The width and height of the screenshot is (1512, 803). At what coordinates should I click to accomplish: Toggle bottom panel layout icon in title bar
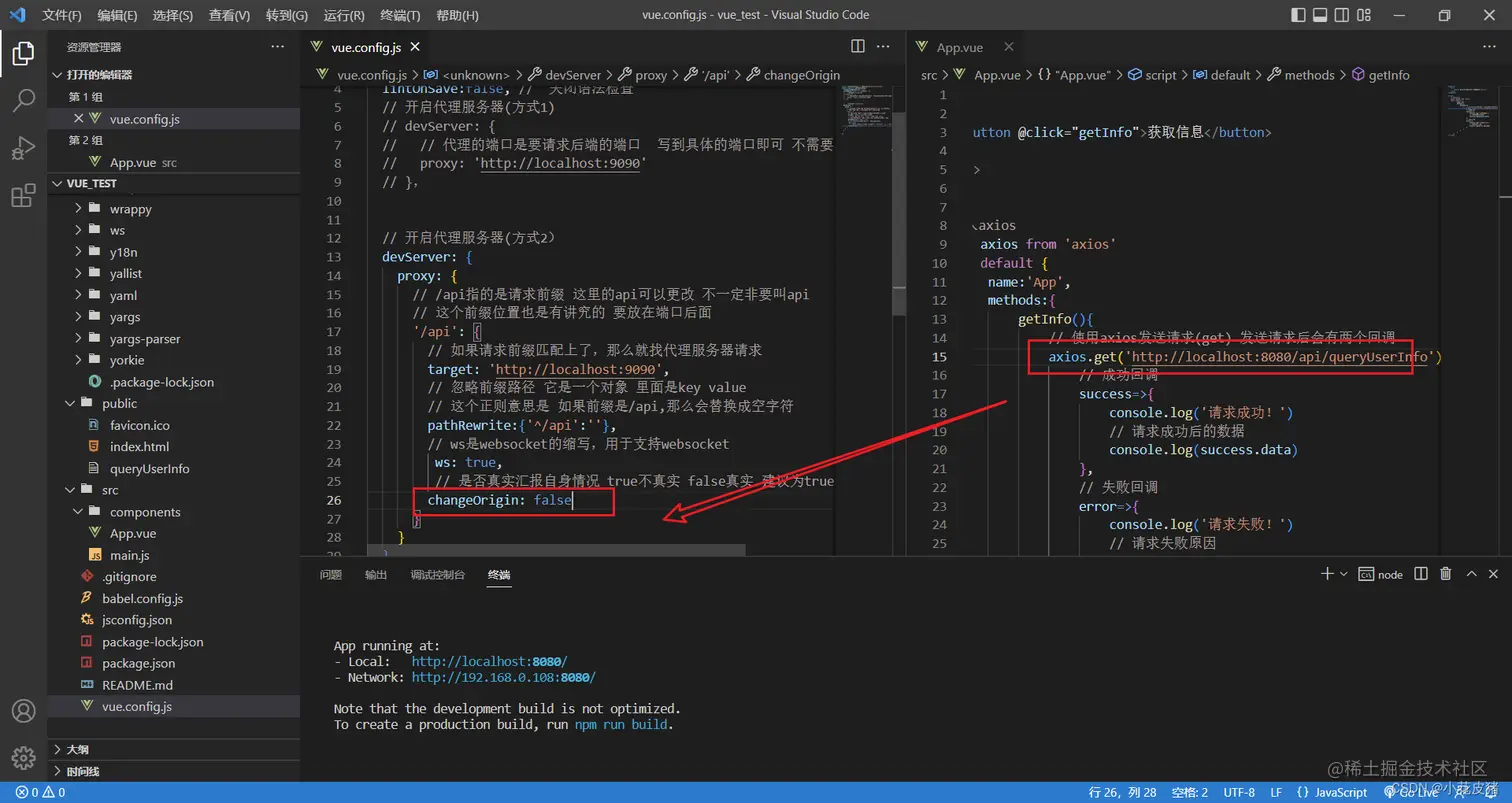click(1320, 15)
